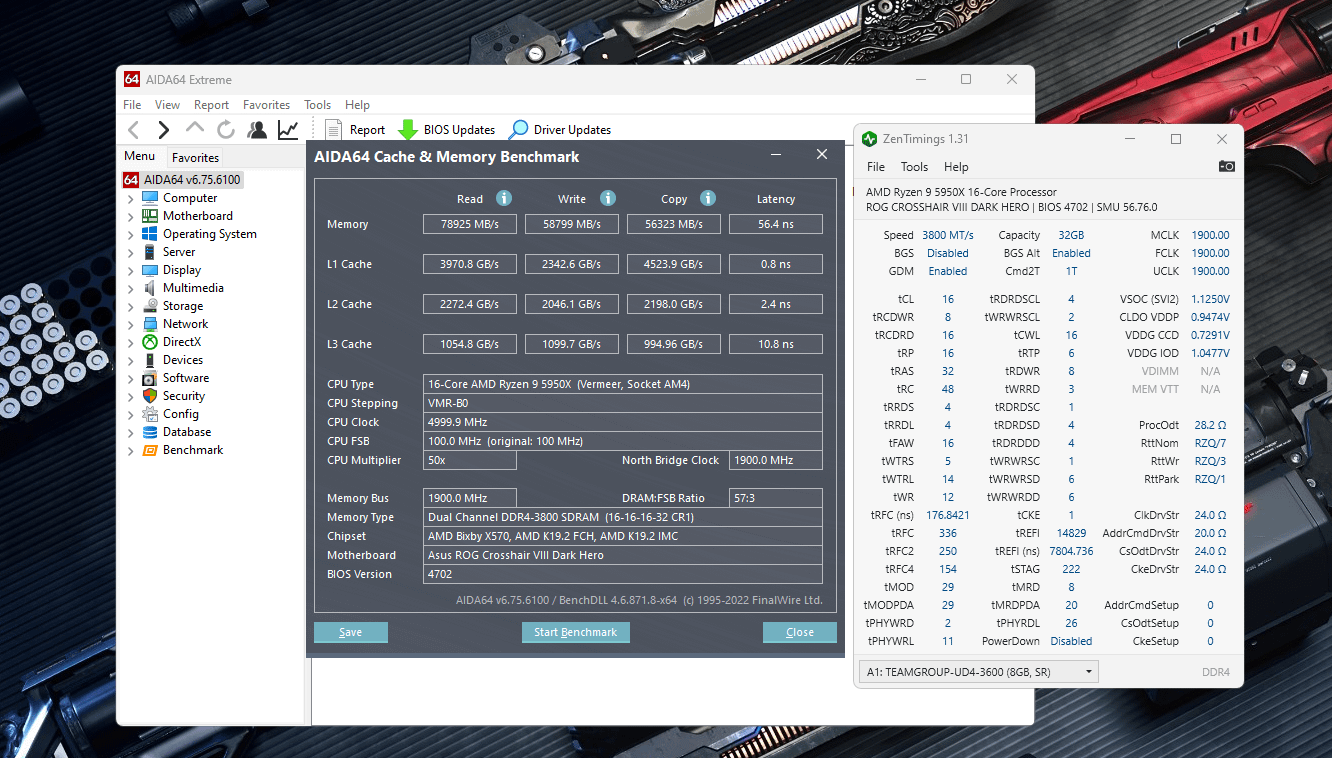Image resolution: width=1332 pixels, height=758 pixels.
Task: Select the Security tree item
Action: tap(184, 396)
